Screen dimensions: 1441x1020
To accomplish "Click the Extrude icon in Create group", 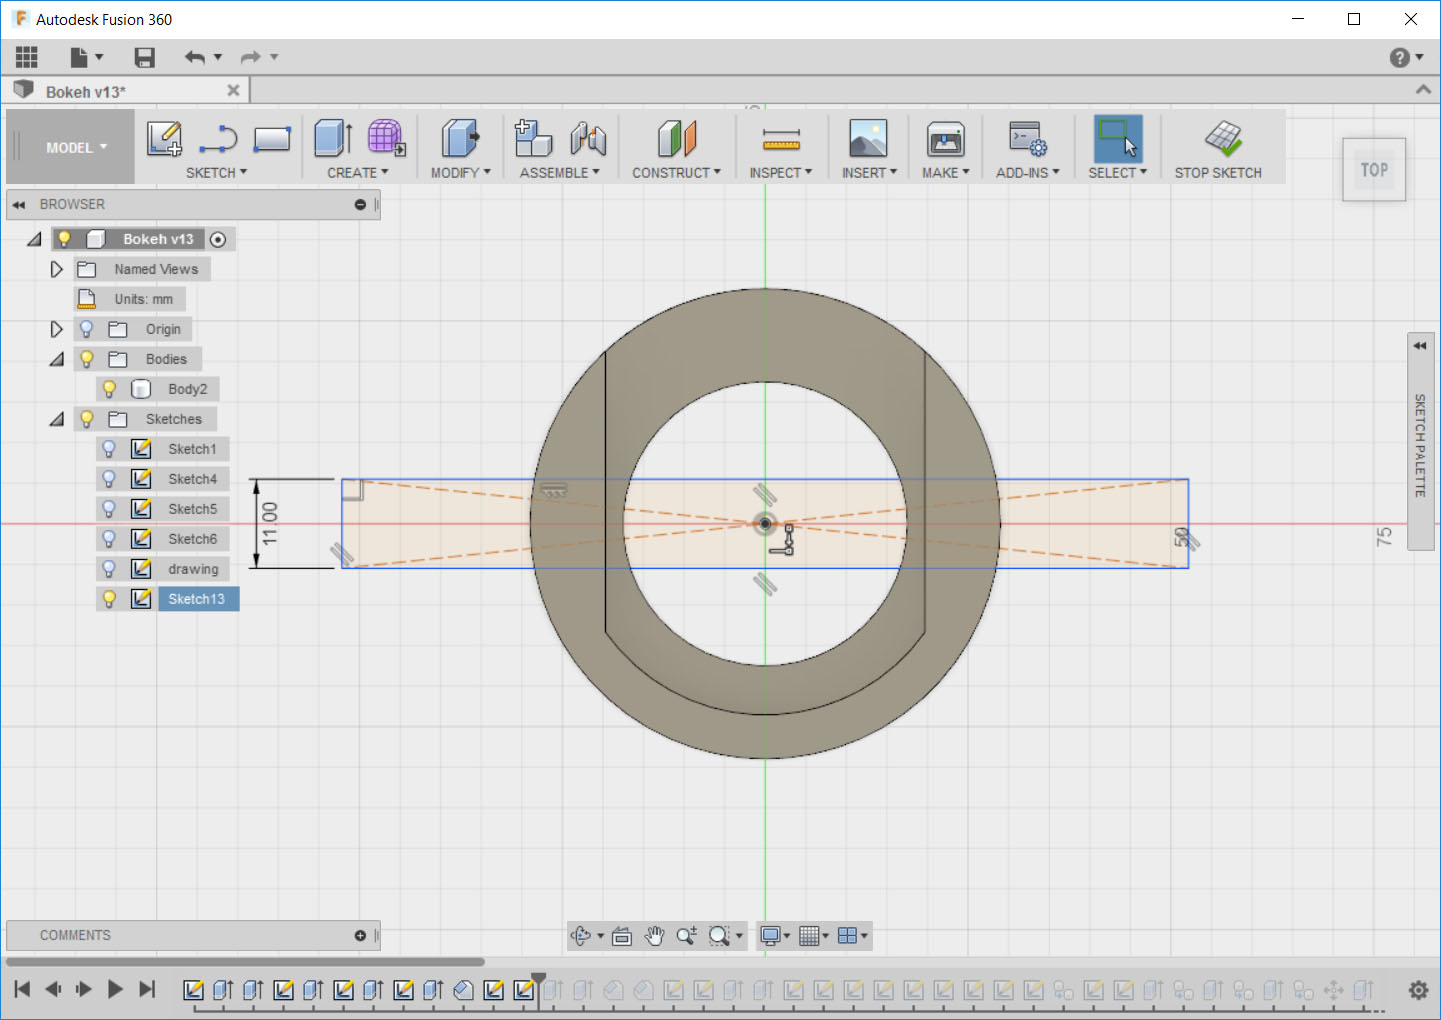I will click(x=333, y=139).
